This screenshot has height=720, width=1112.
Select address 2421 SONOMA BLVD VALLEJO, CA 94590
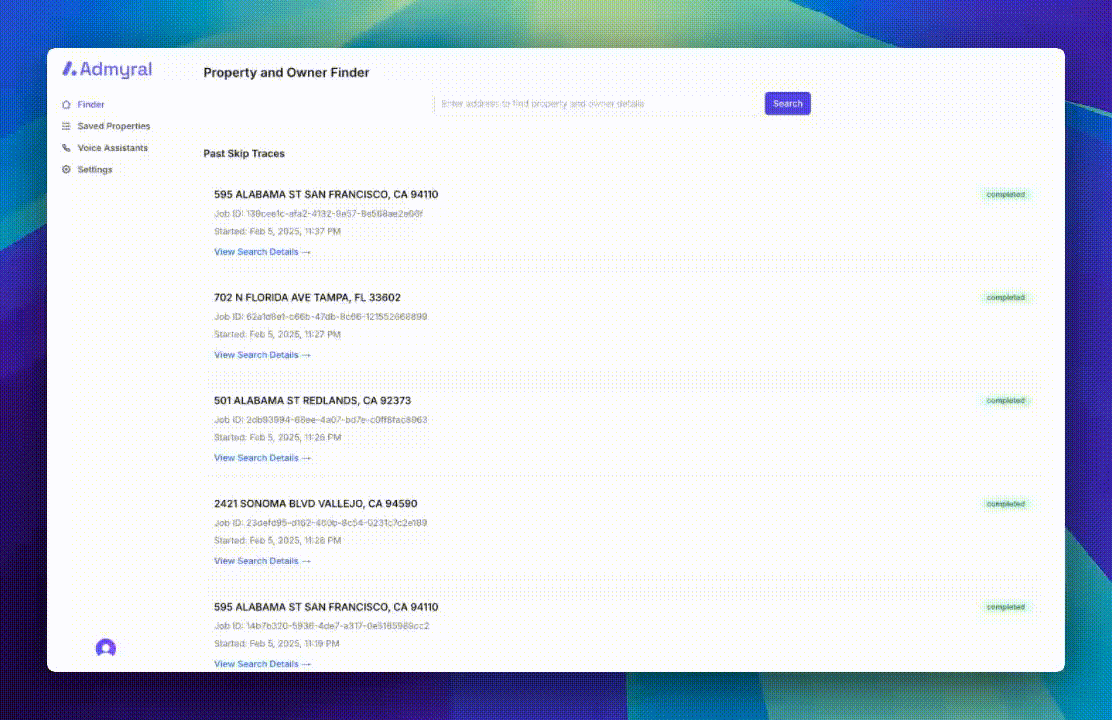(316, 504)
